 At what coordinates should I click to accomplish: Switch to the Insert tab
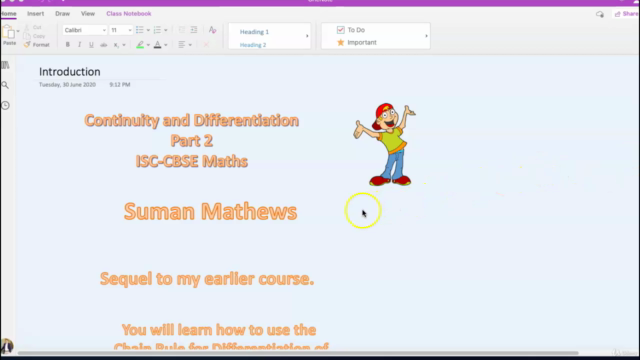point(36,13)
